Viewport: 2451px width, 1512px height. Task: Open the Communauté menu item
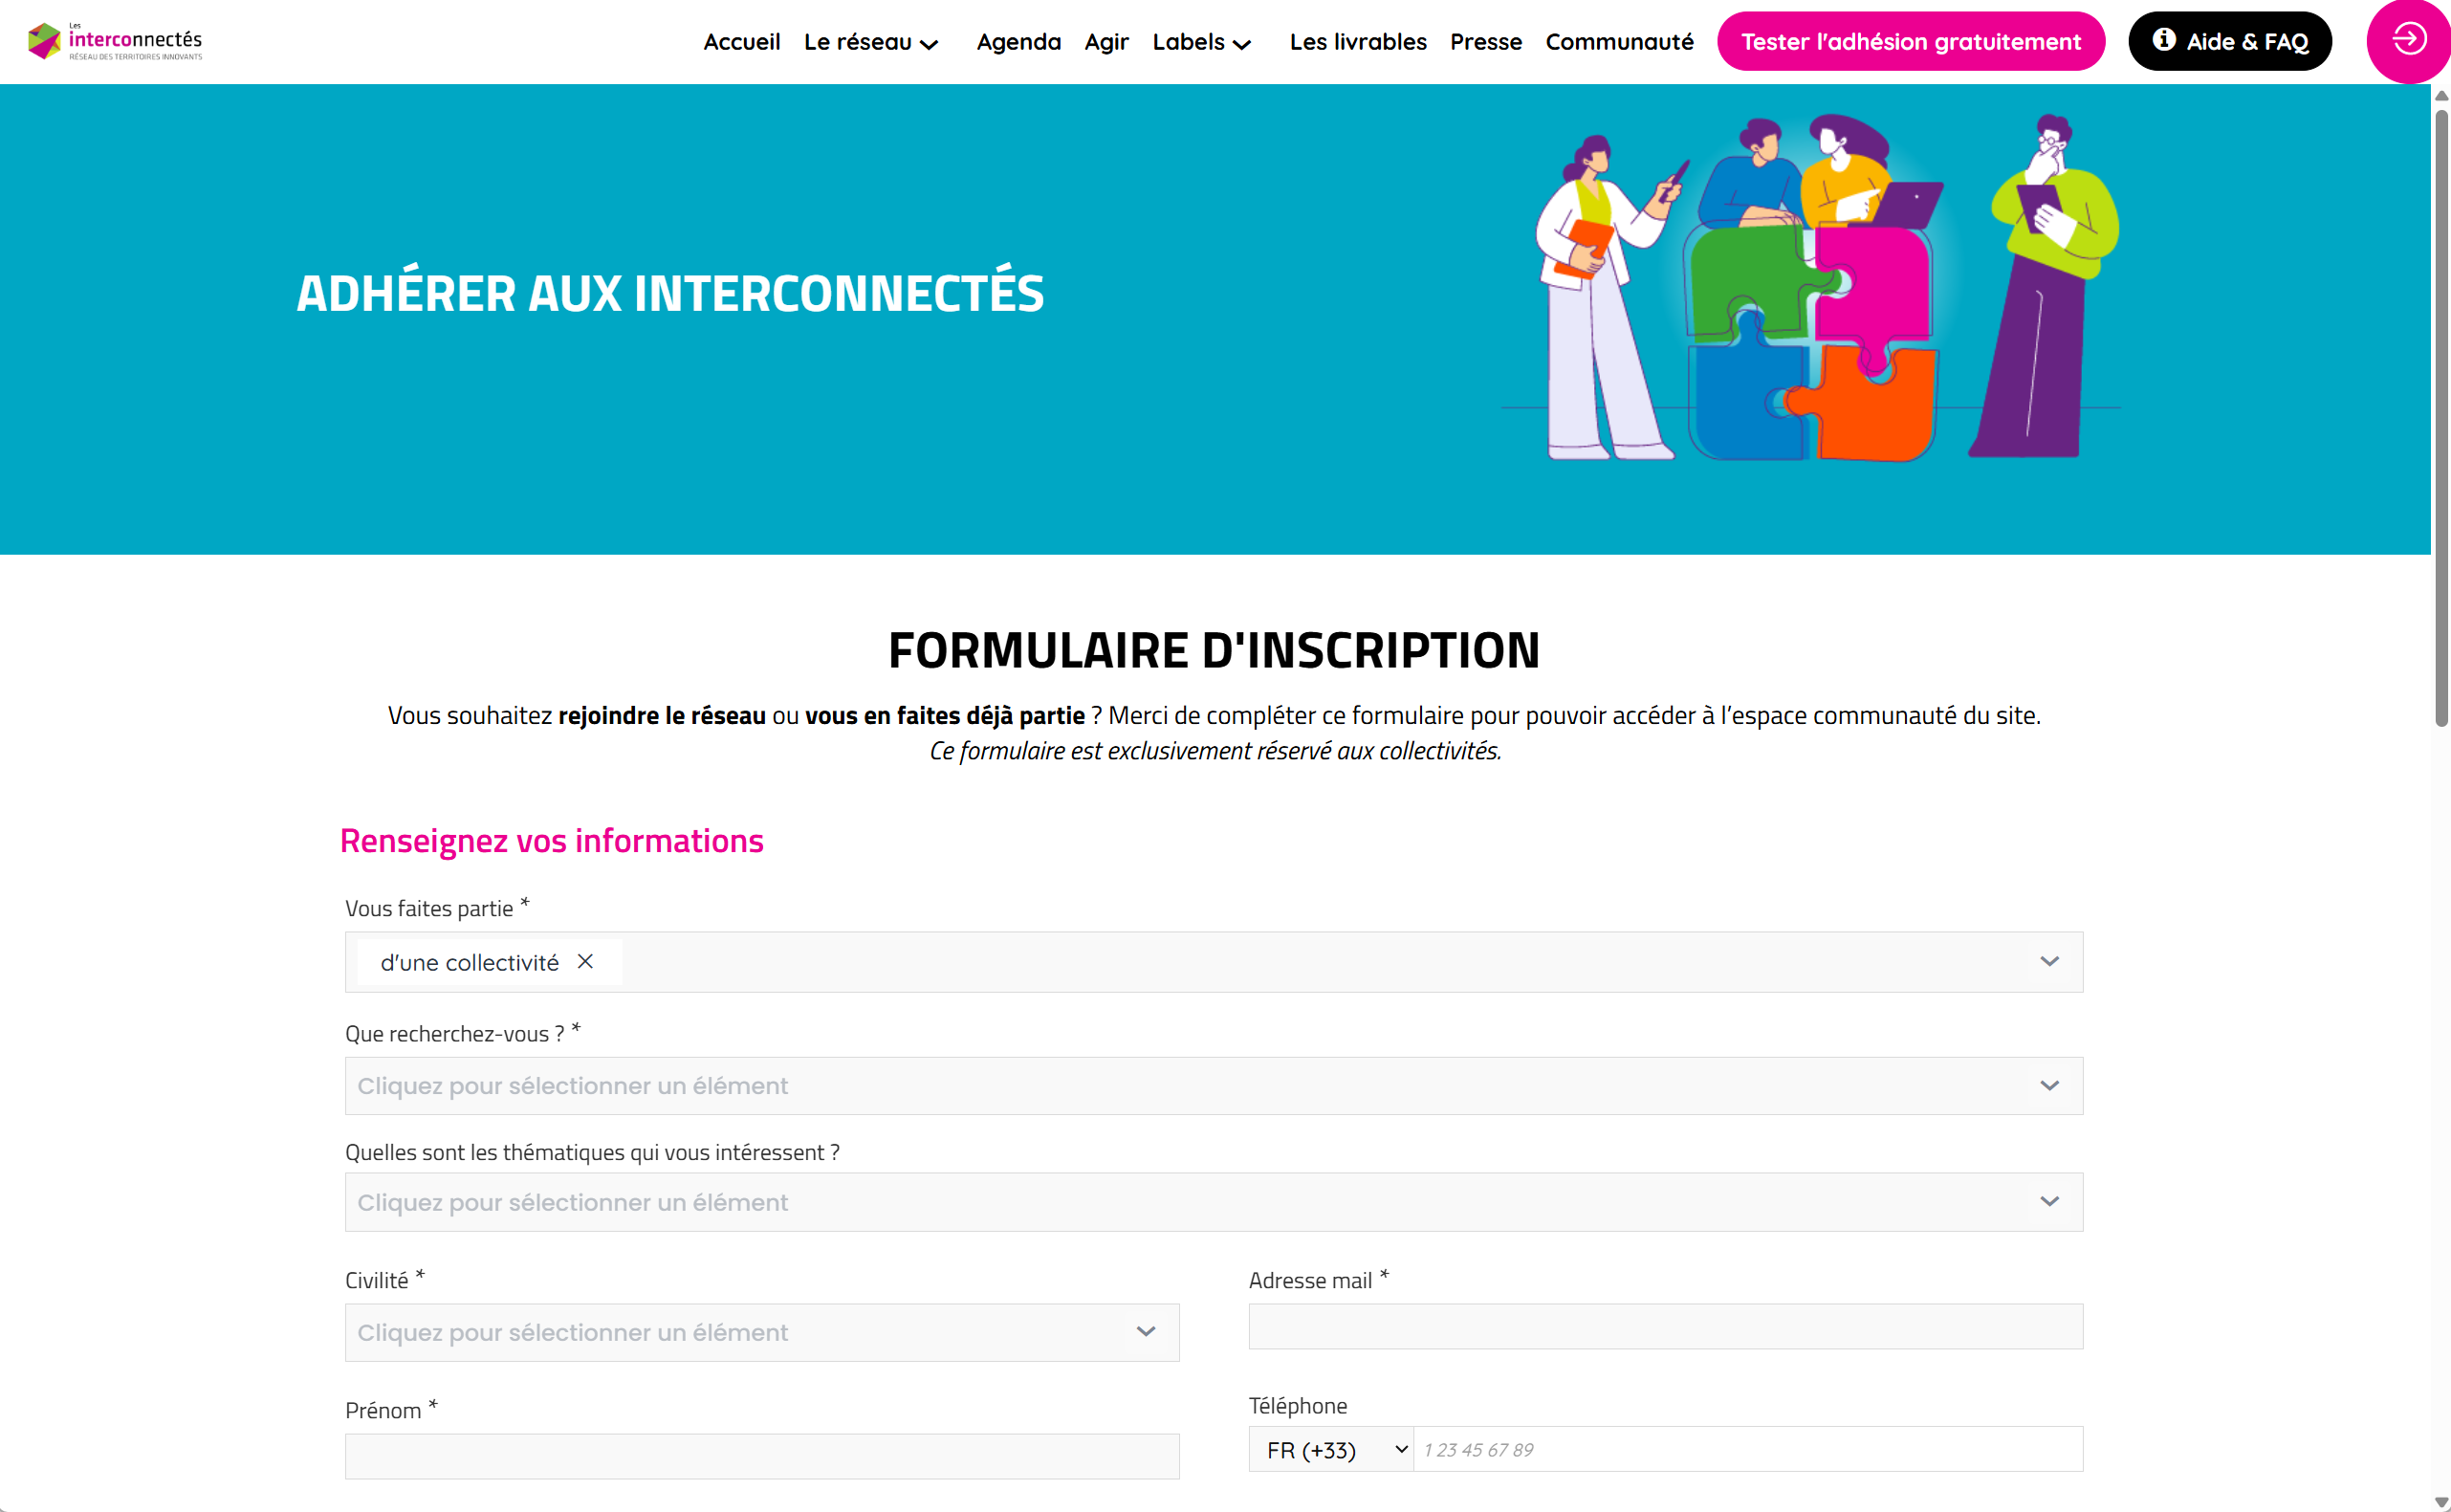point(1619,42)
